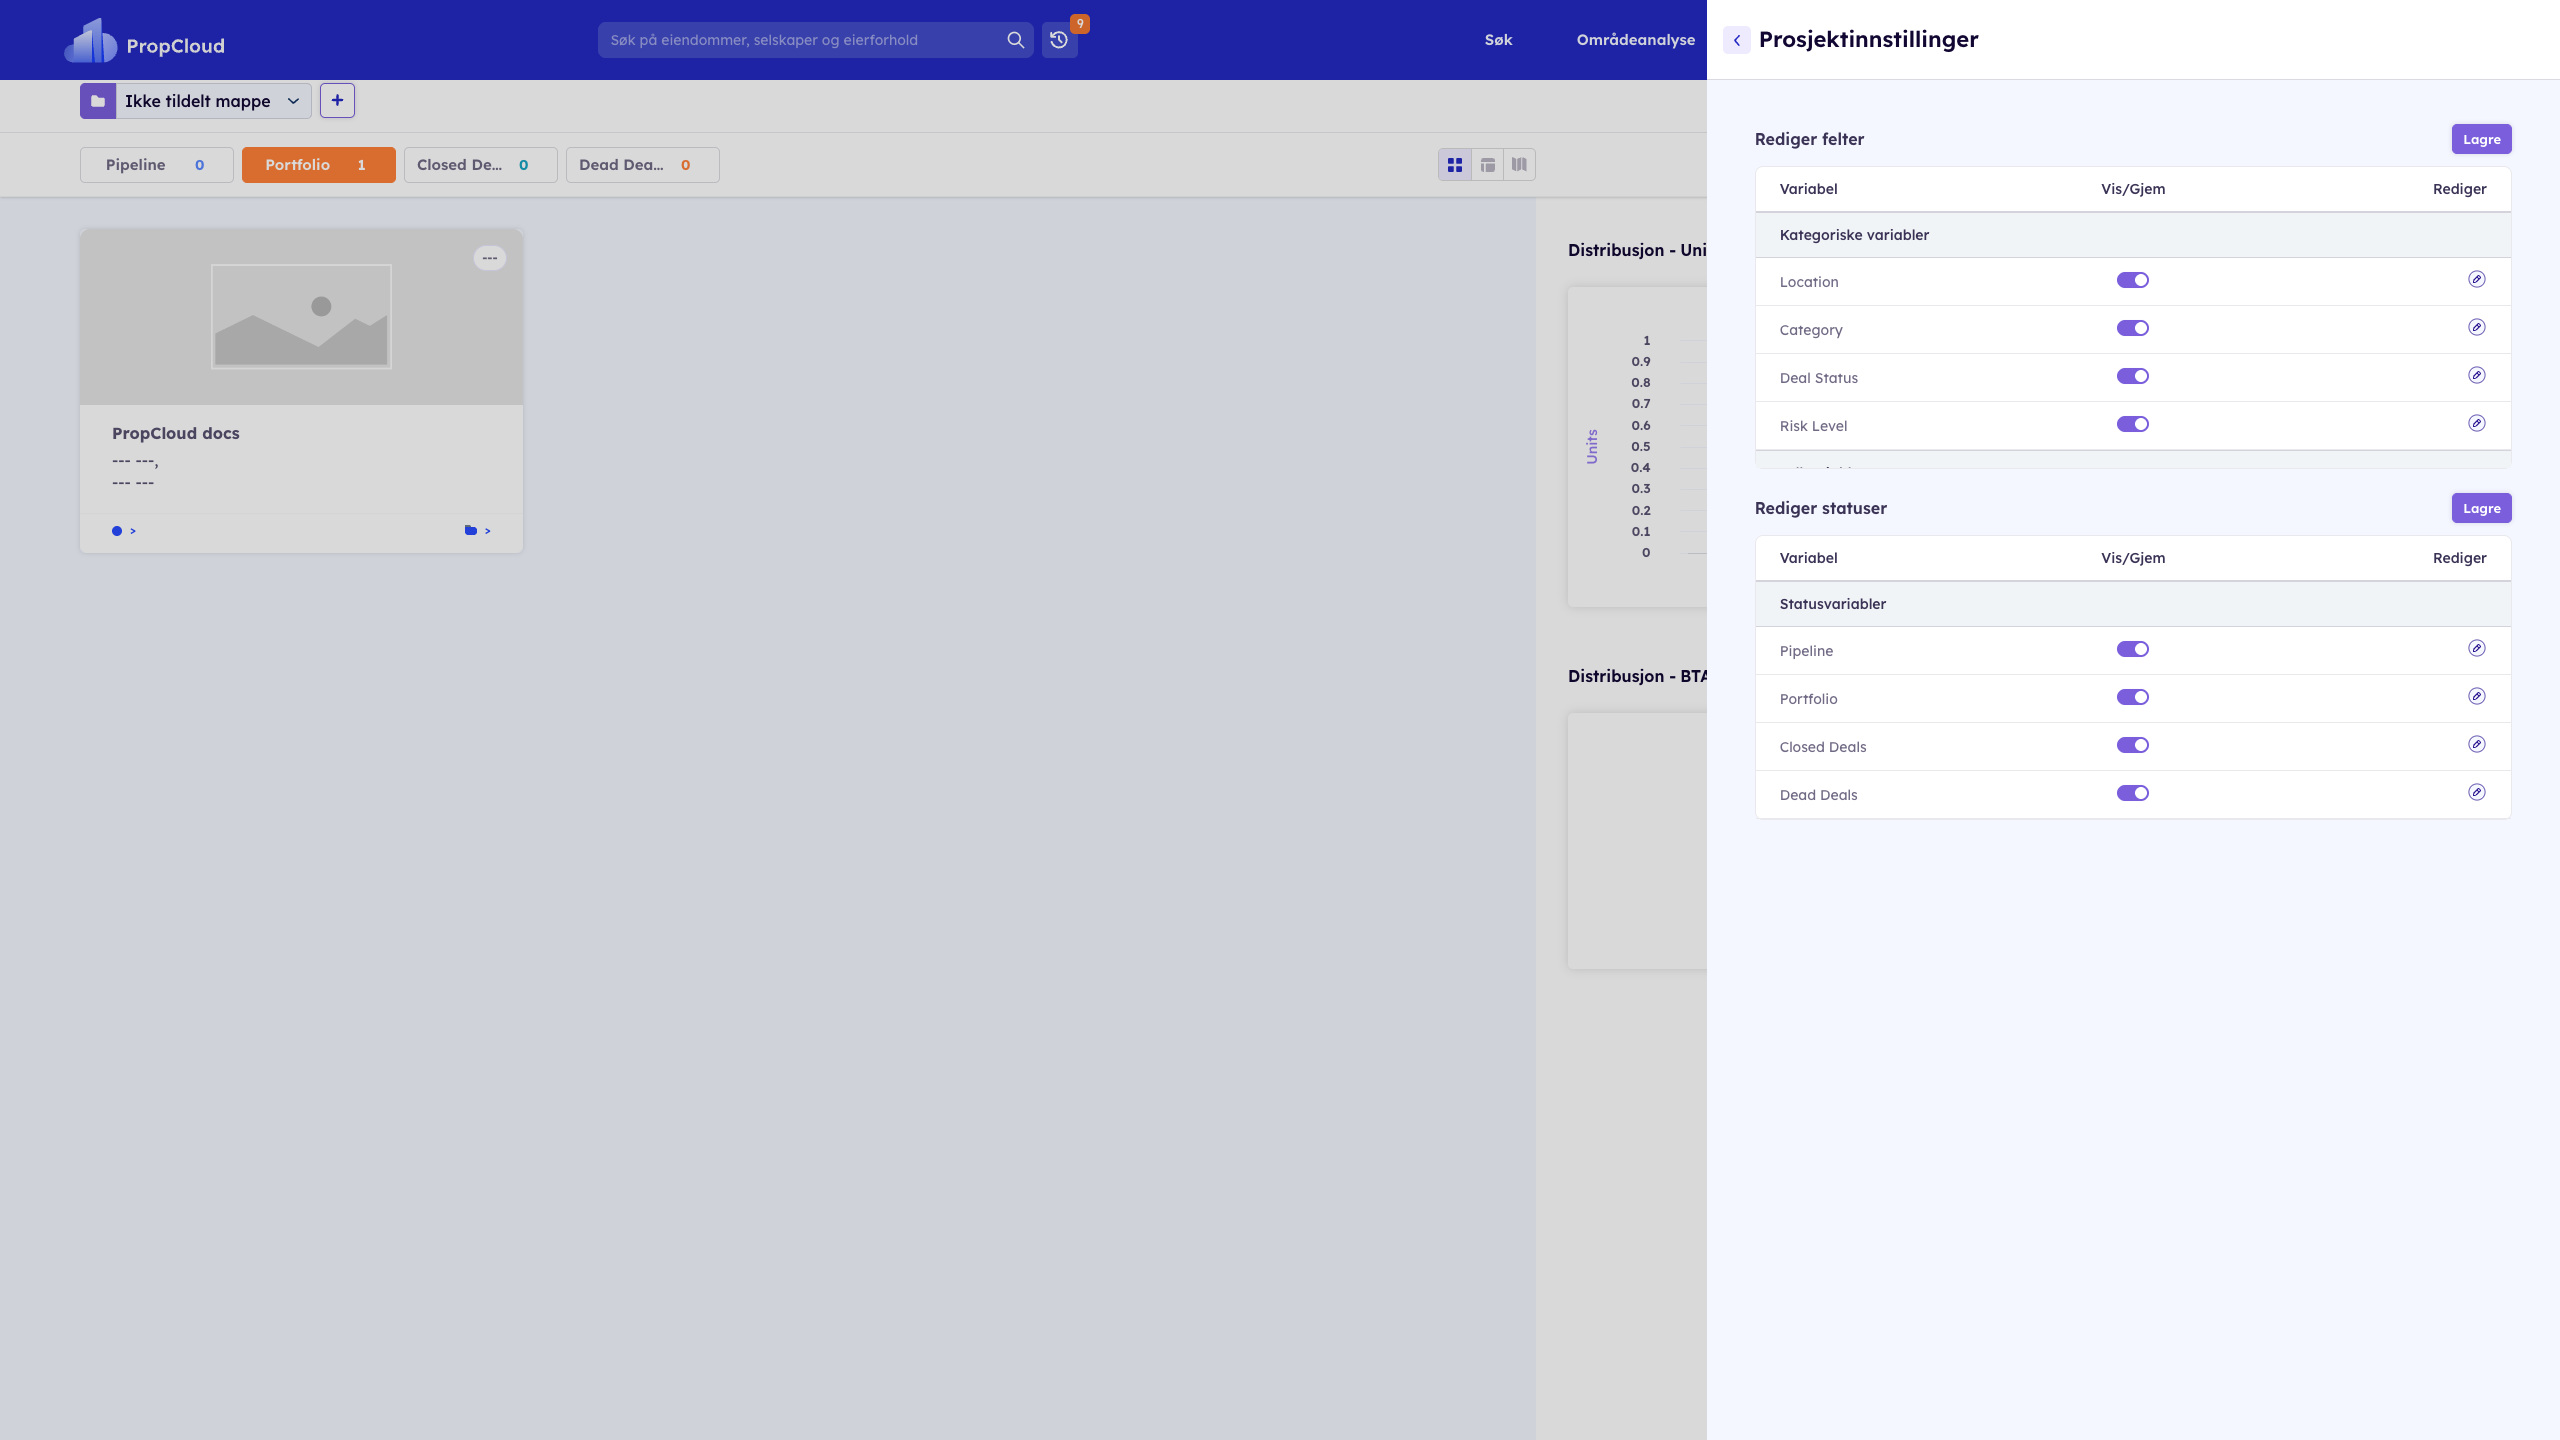The width and height of the screenshot is (2560, 1440).
Task: Toggle Portfolio status visibility
Action: pyautogui.click(x=2133, y=697)
